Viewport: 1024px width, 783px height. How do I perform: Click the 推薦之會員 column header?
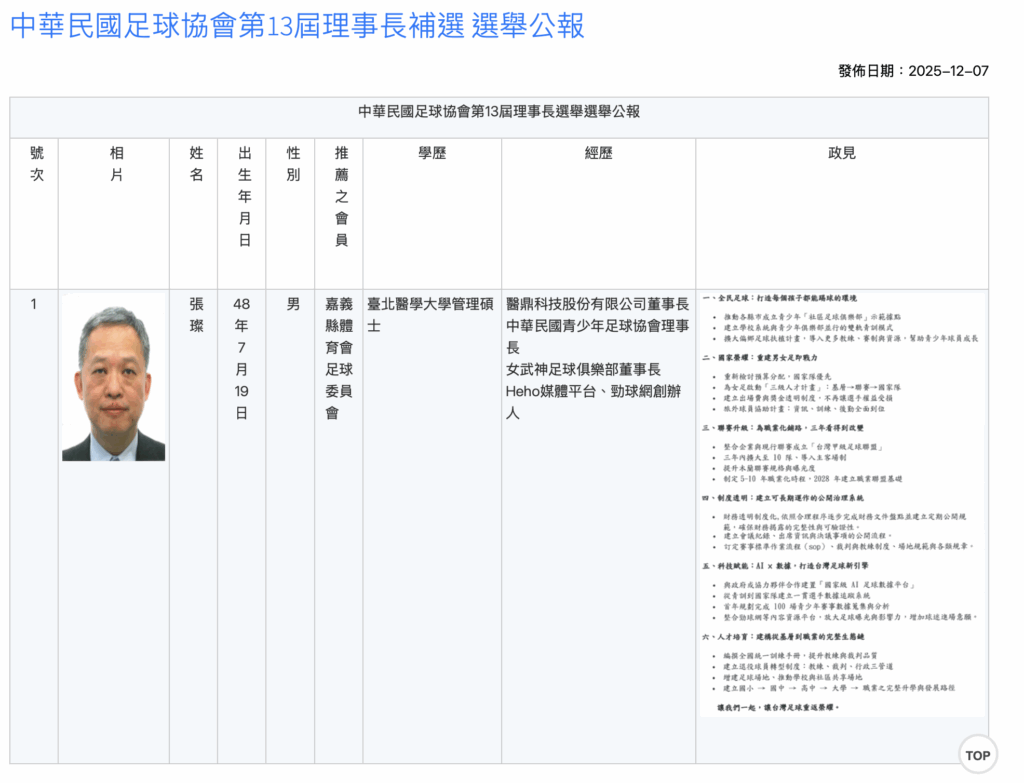(x=341, y=197)
